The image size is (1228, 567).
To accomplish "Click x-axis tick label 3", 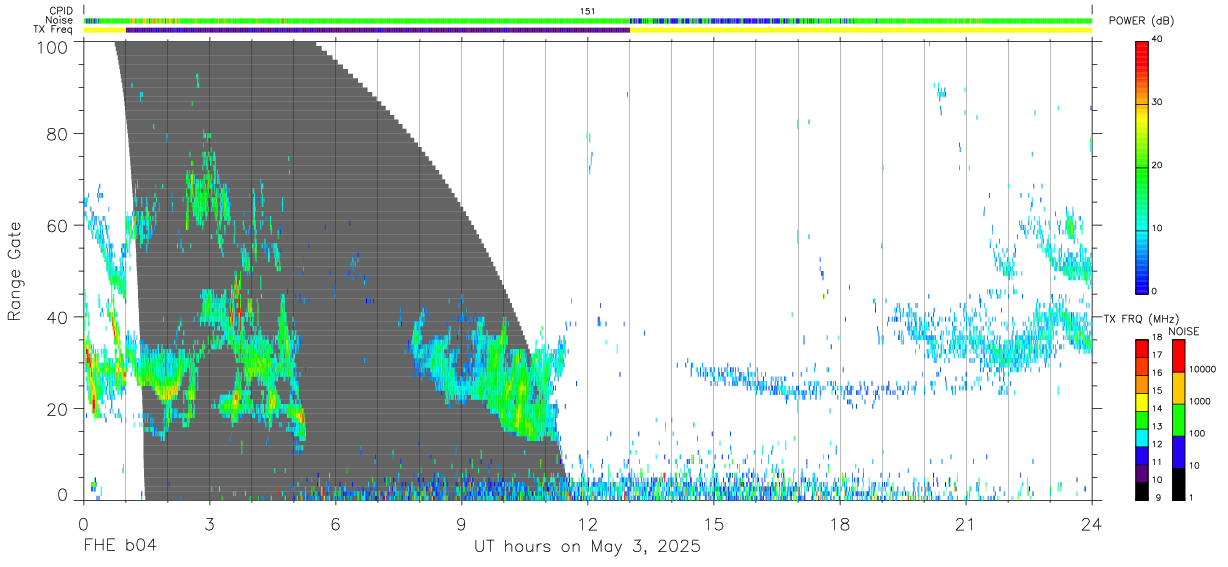I will click(x=209, y=524).
